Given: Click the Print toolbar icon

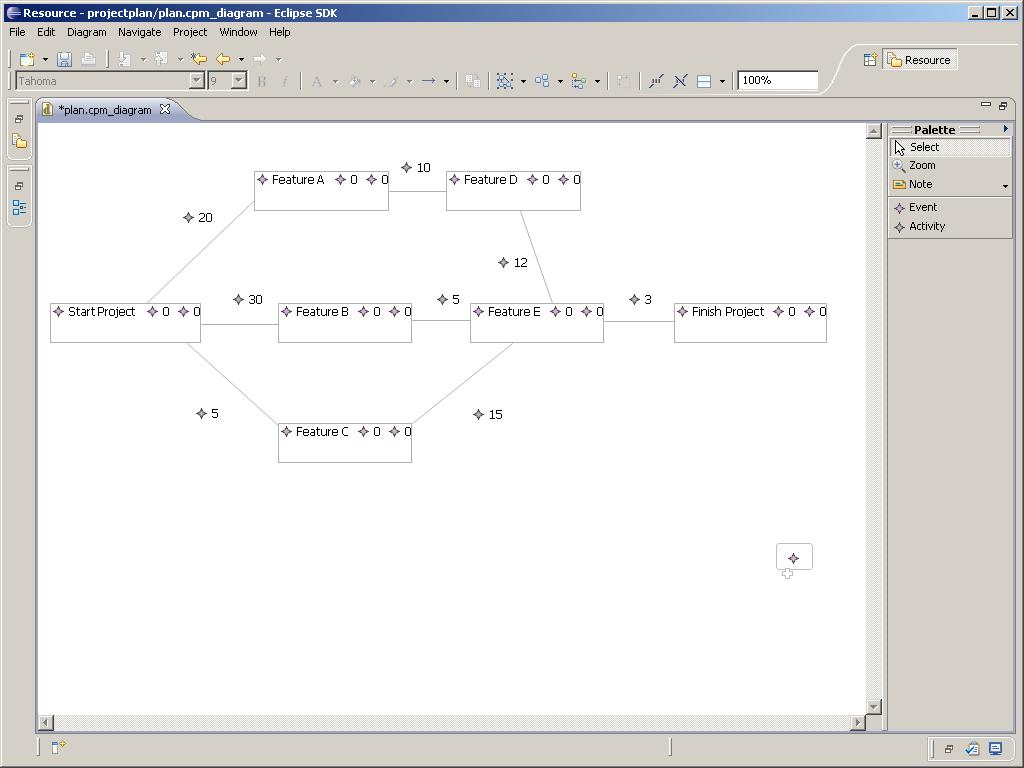Looking at the screenshot, I should pos(88,59).
